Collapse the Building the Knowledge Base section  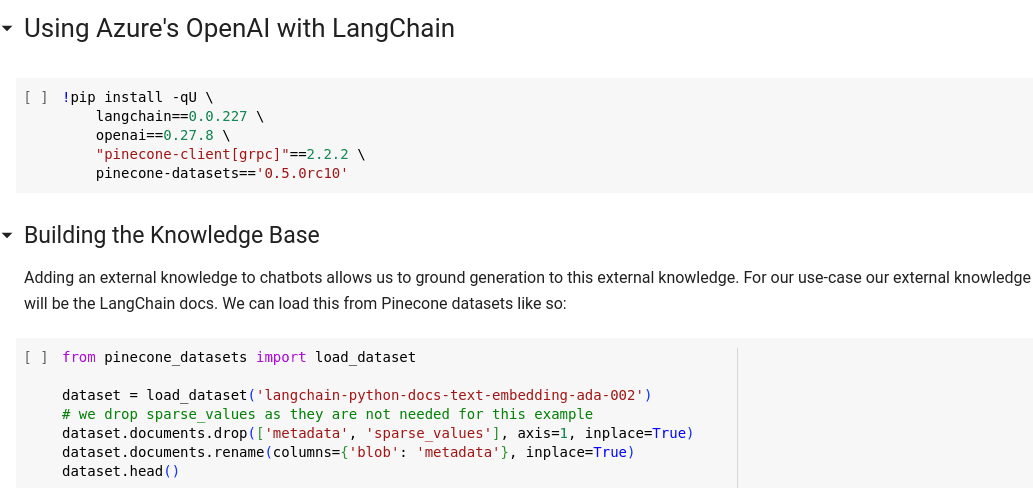coord(8,236)
